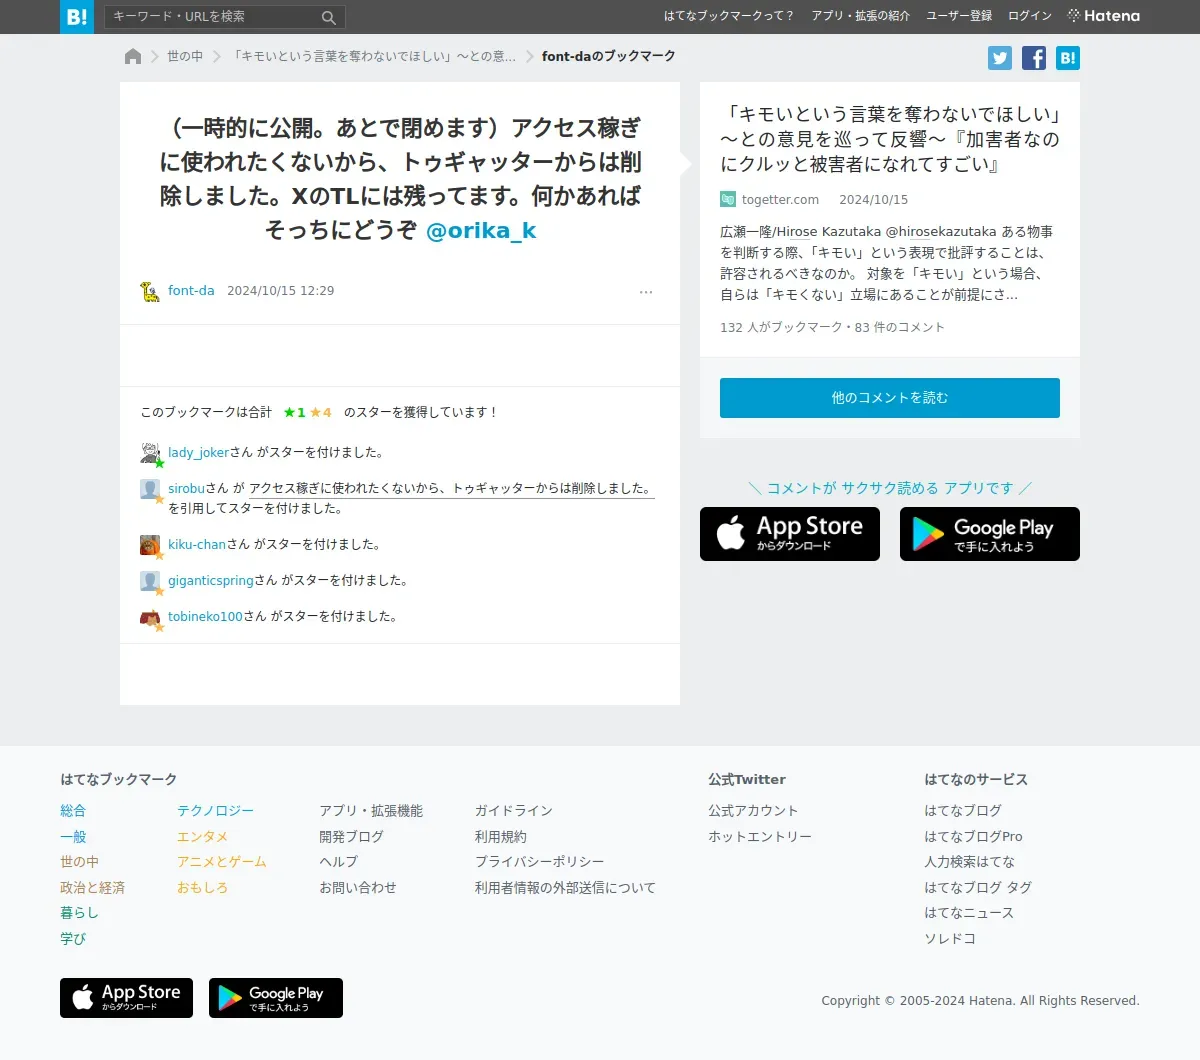
Task: Open おもしろ category in footer
Action: (202, 888)
